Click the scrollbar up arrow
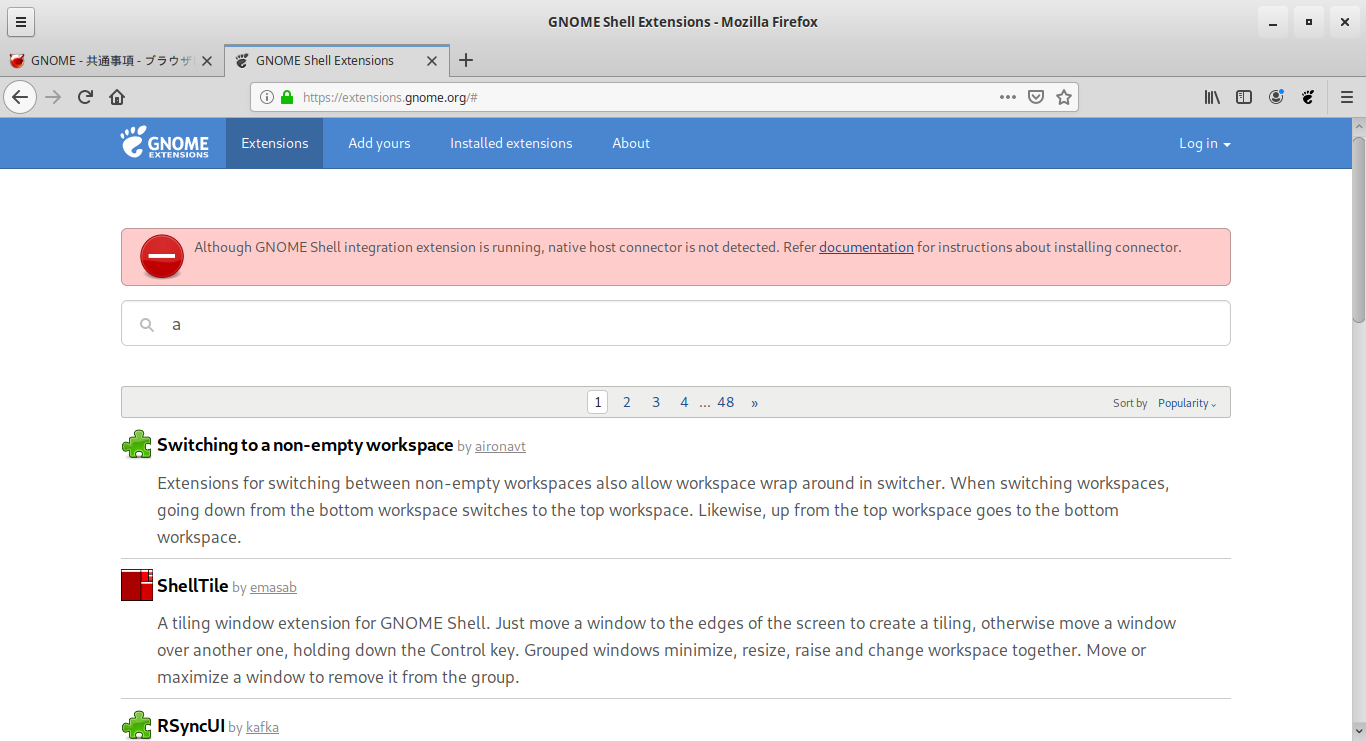This screenshot has height=741, width=1366. click(1359, 125)
